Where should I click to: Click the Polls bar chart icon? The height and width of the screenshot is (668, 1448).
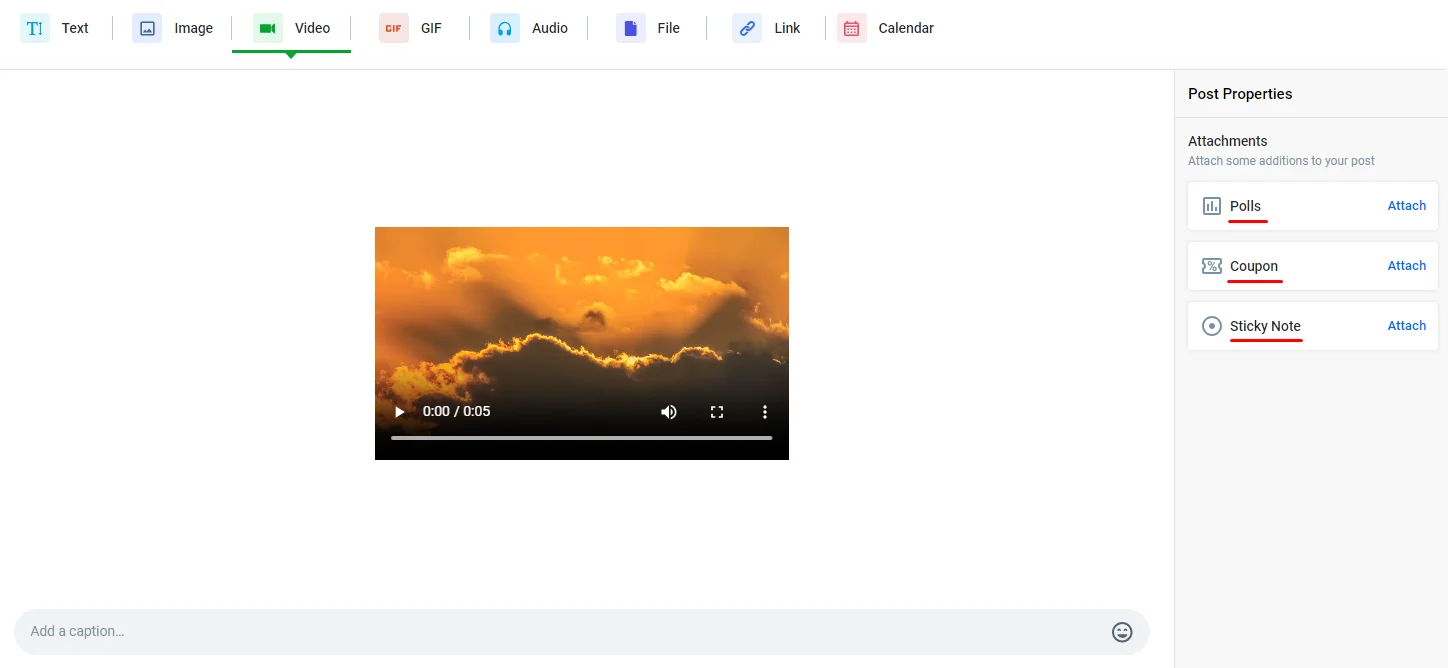pyautogui.click(x=1212, y=206)
